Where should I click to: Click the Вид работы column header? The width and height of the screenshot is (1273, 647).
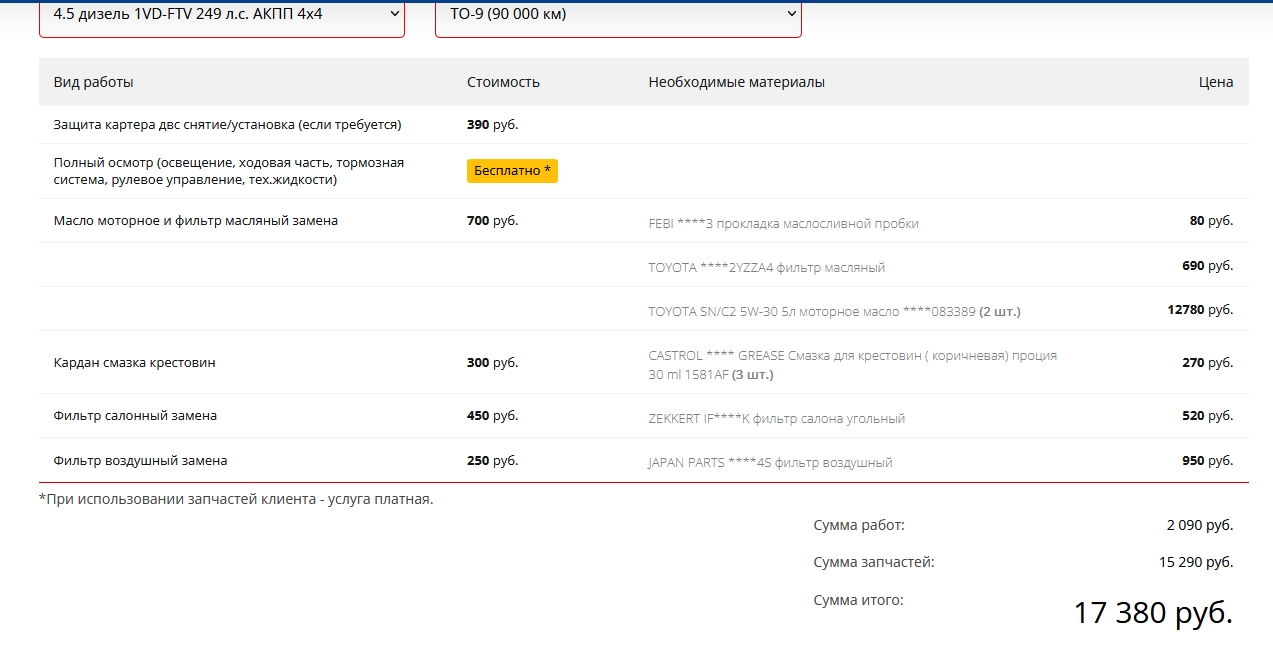pos(93,82)
